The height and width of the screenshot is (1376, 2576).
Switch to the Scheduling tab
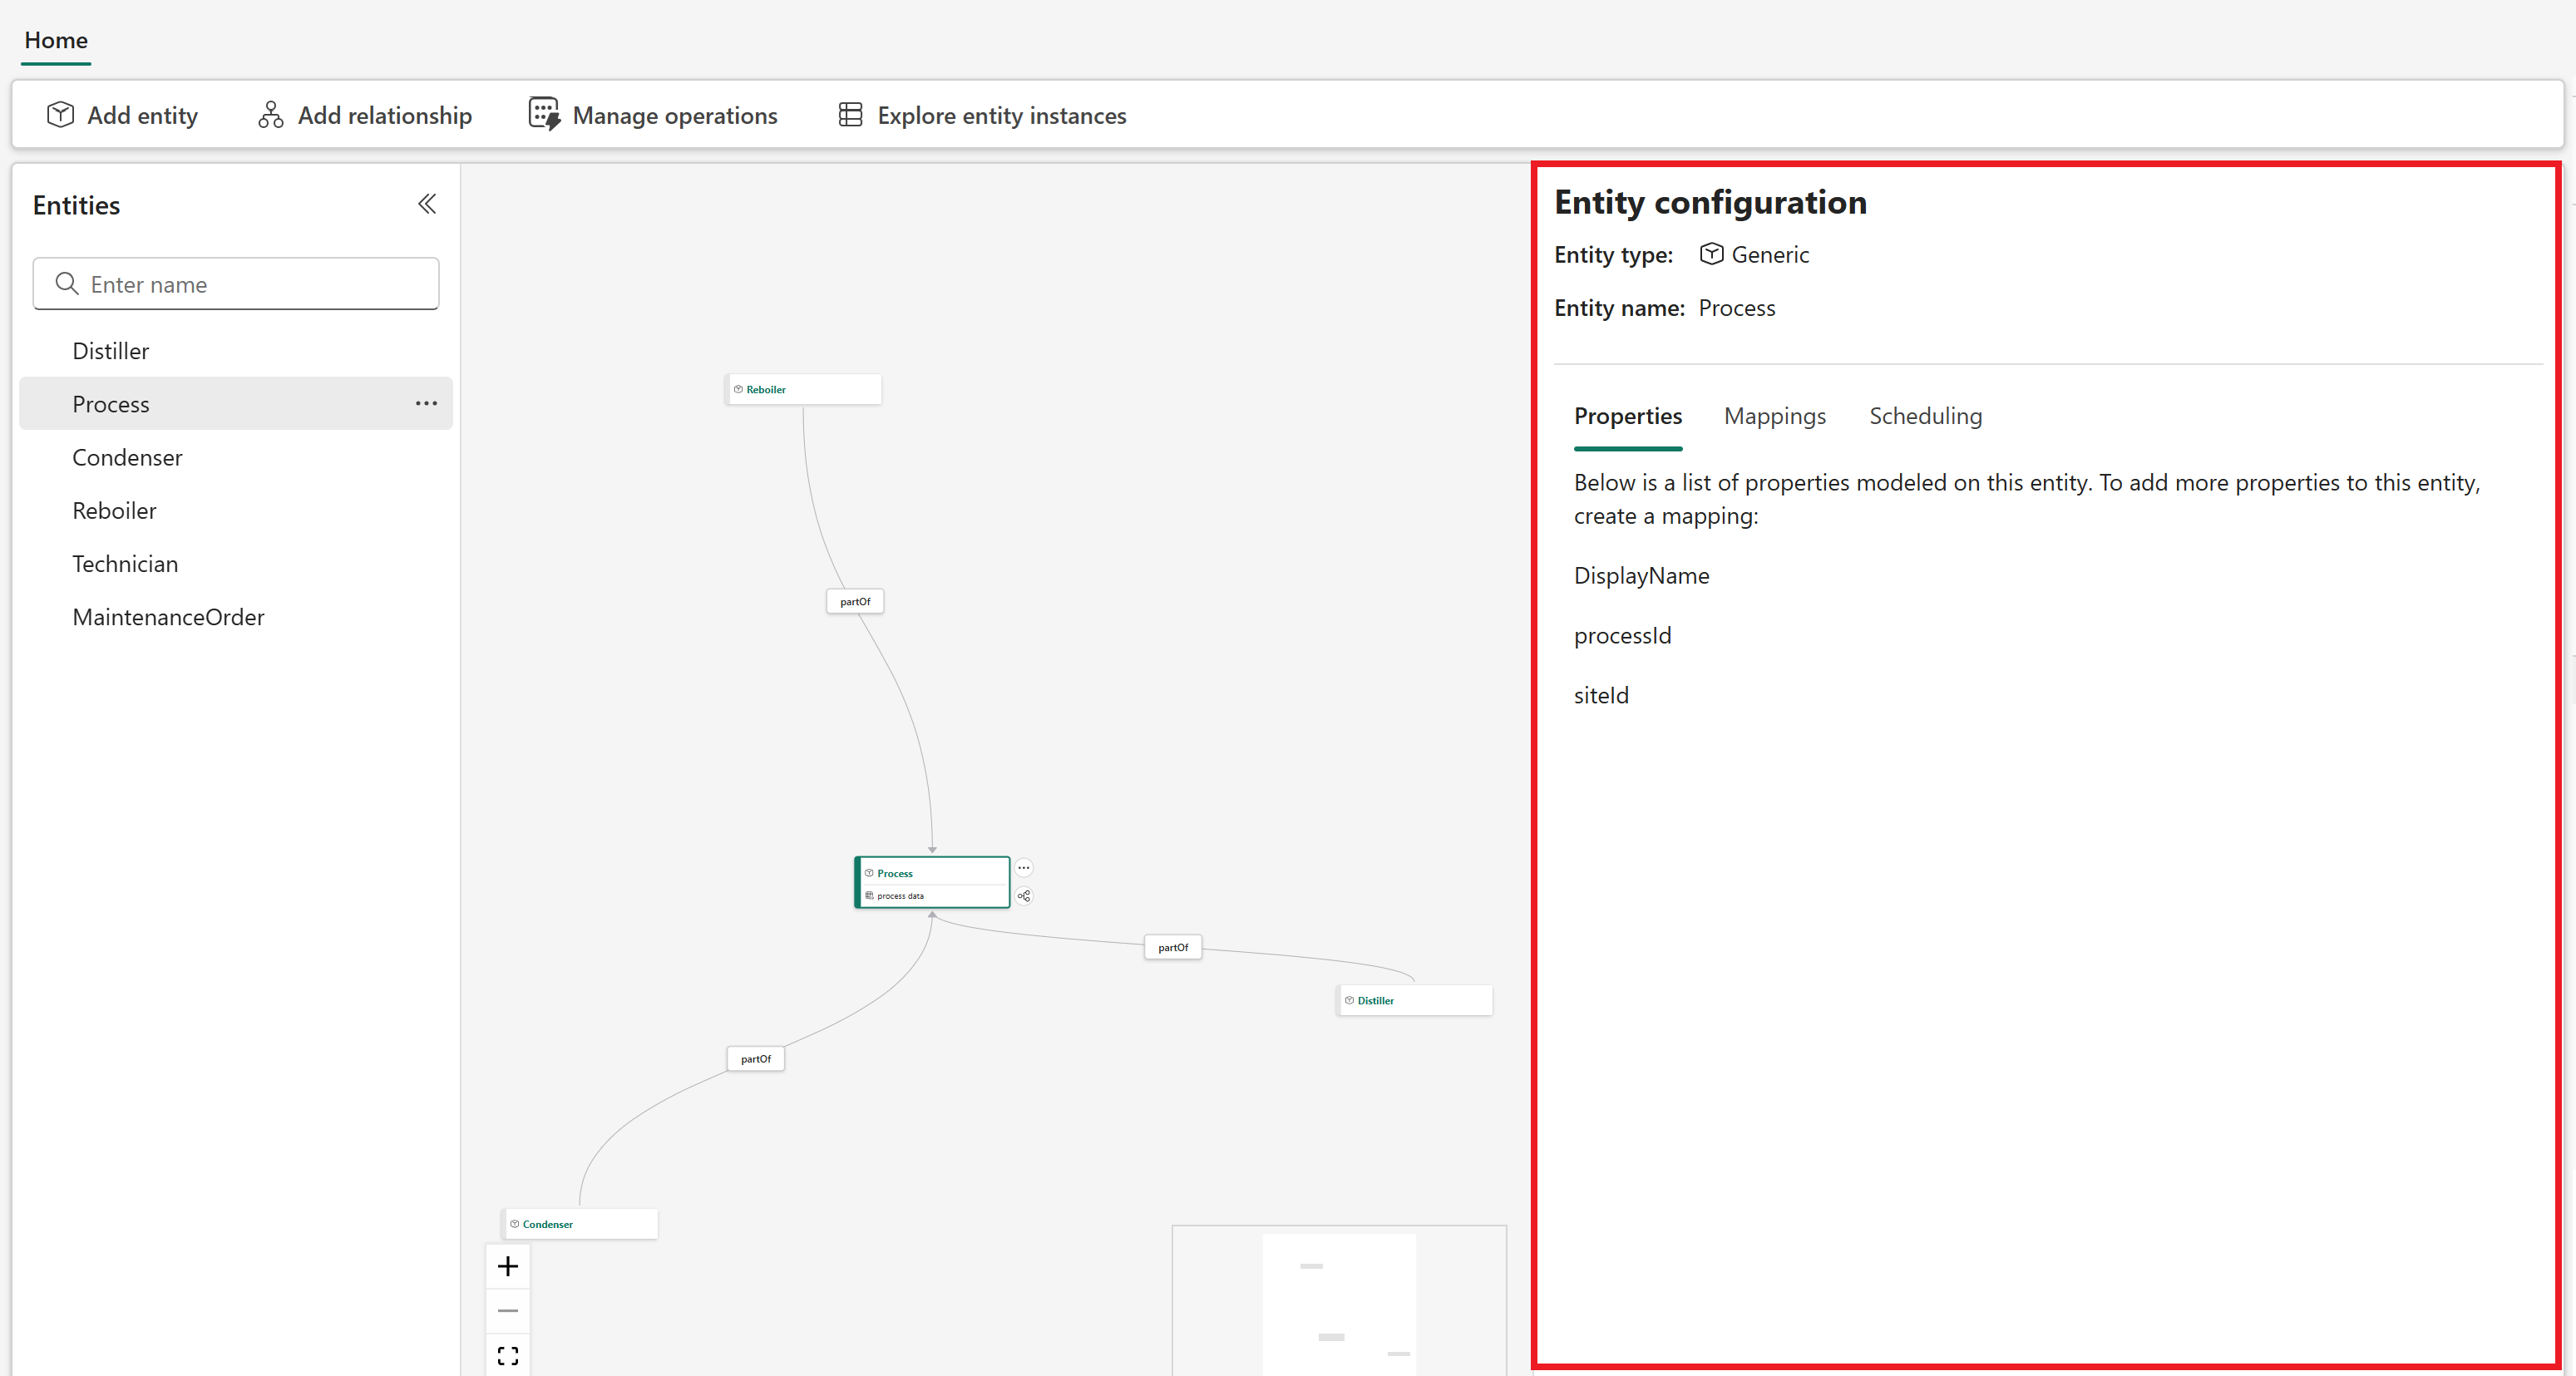(1925, 415)
